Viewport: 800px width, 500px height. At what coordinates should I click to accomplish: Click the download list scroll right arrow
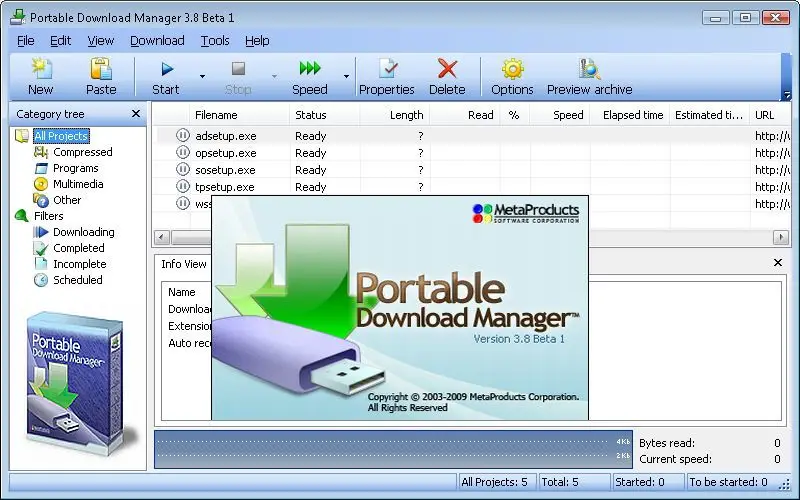pos(781,237)
